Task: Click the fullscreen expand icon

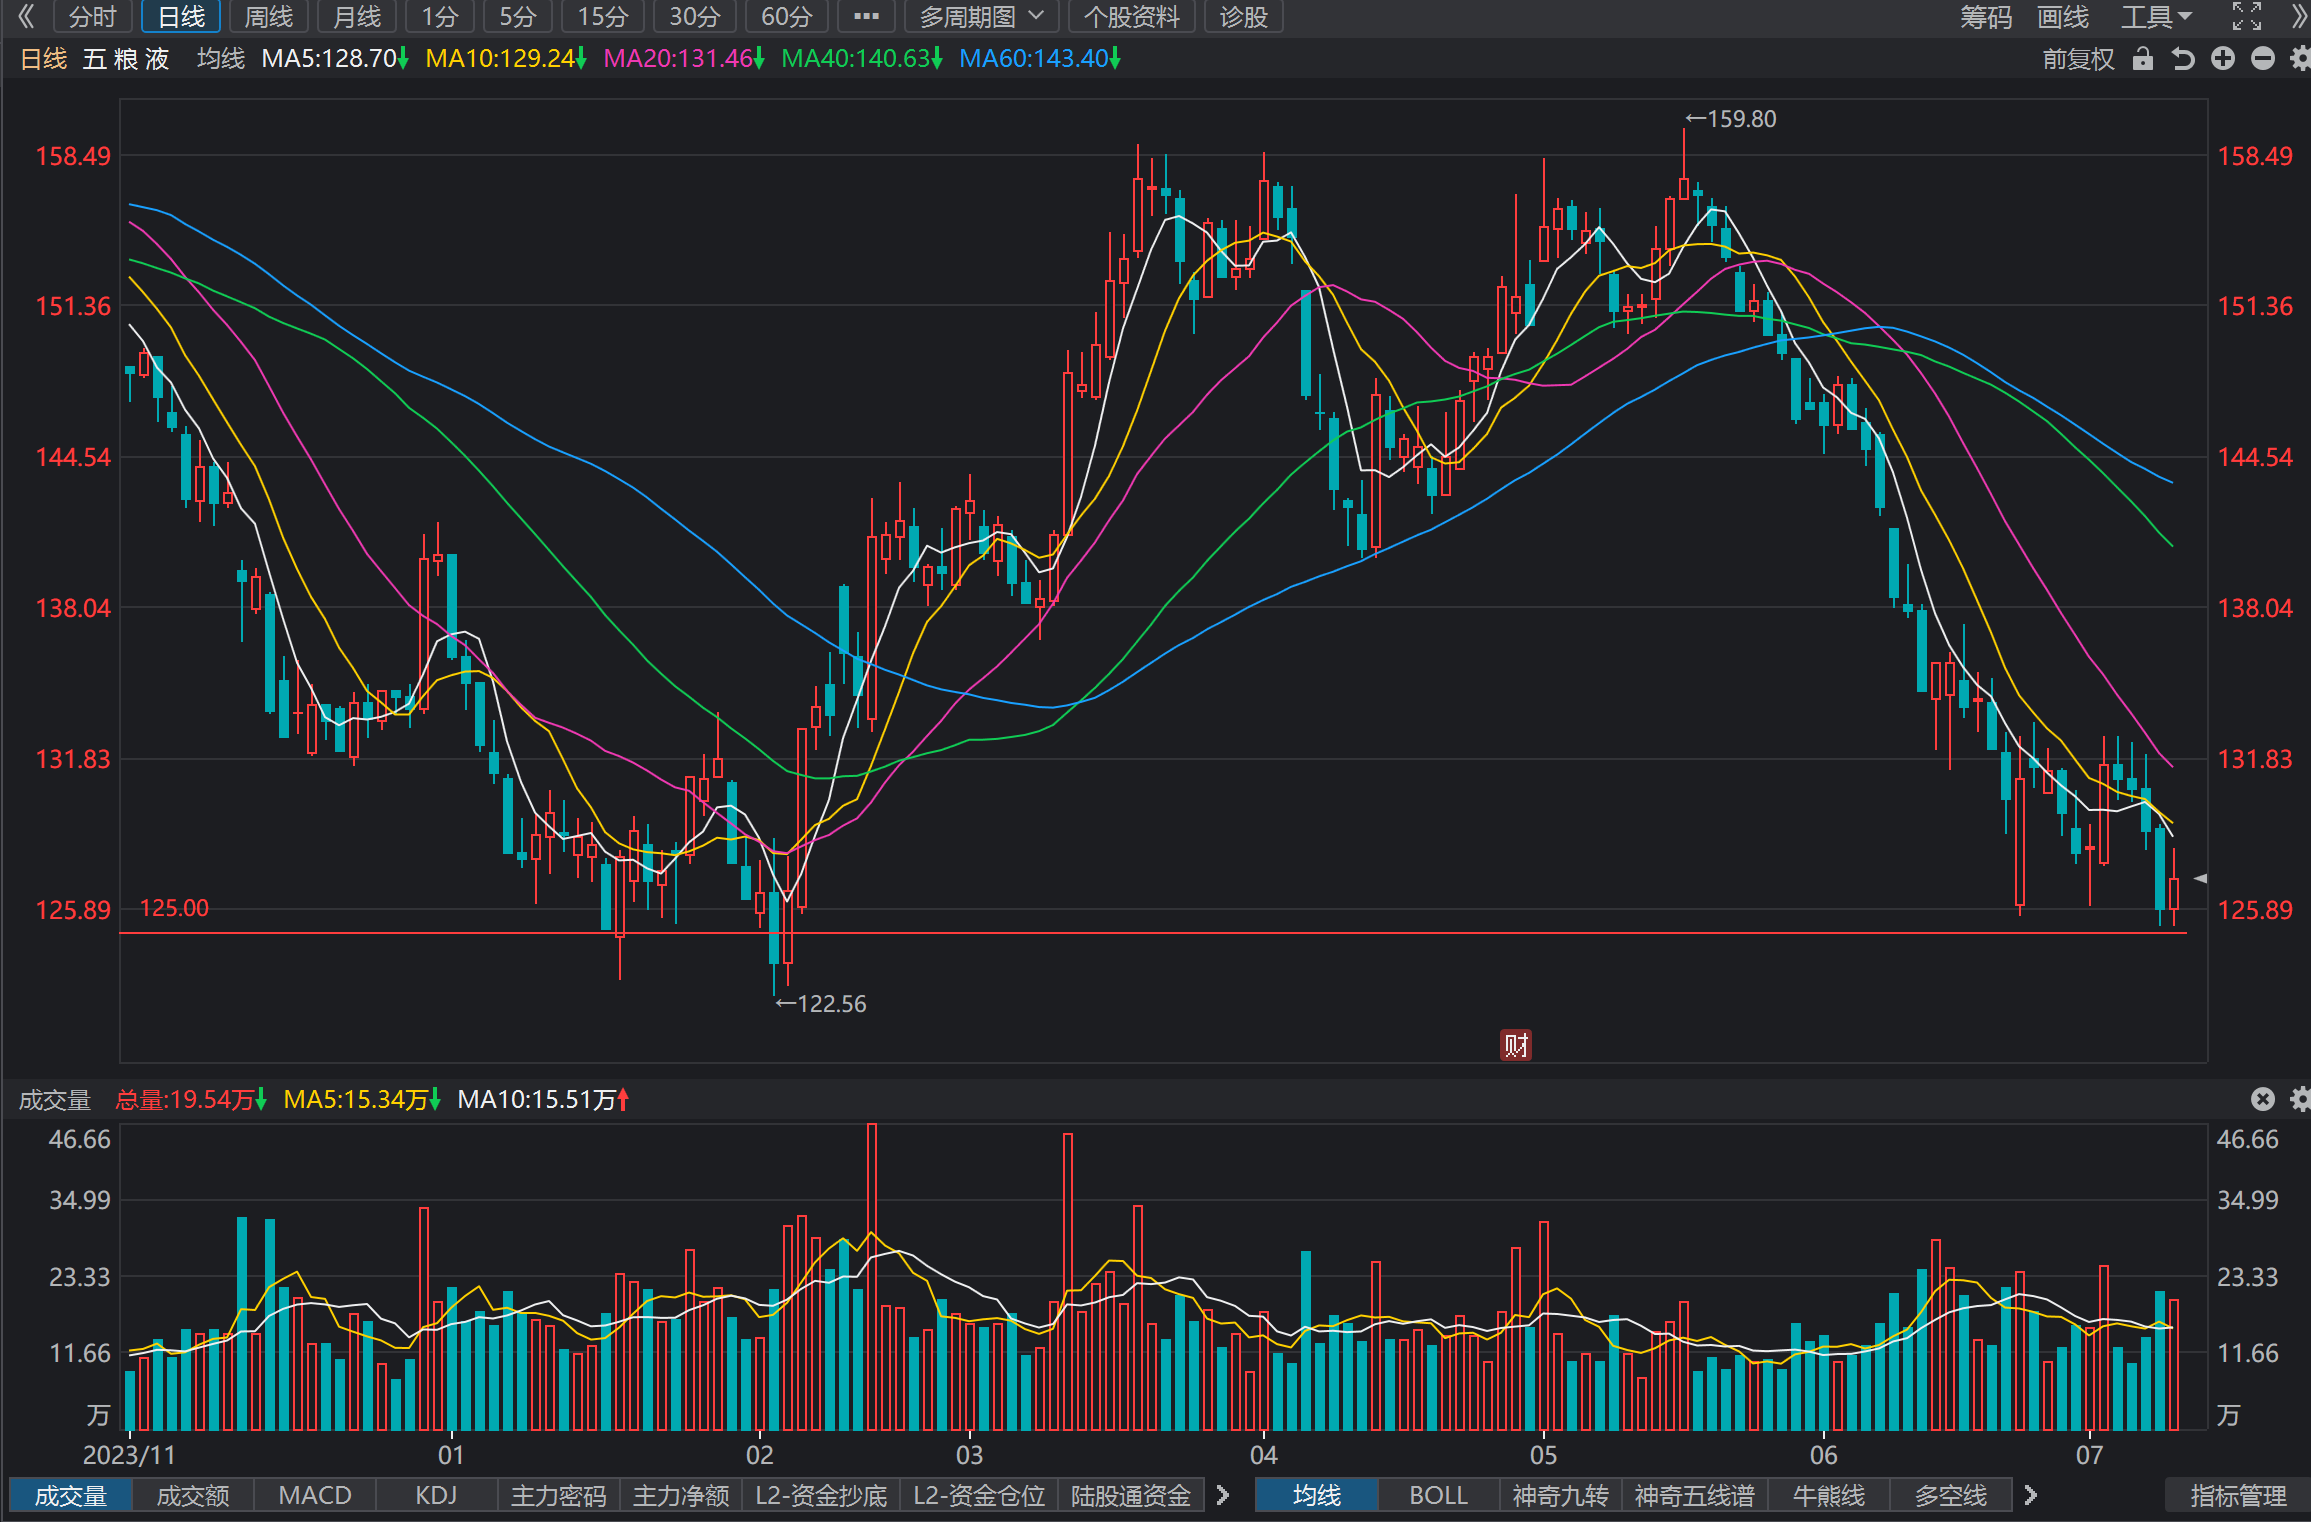Action: [x=2247, y=16]
